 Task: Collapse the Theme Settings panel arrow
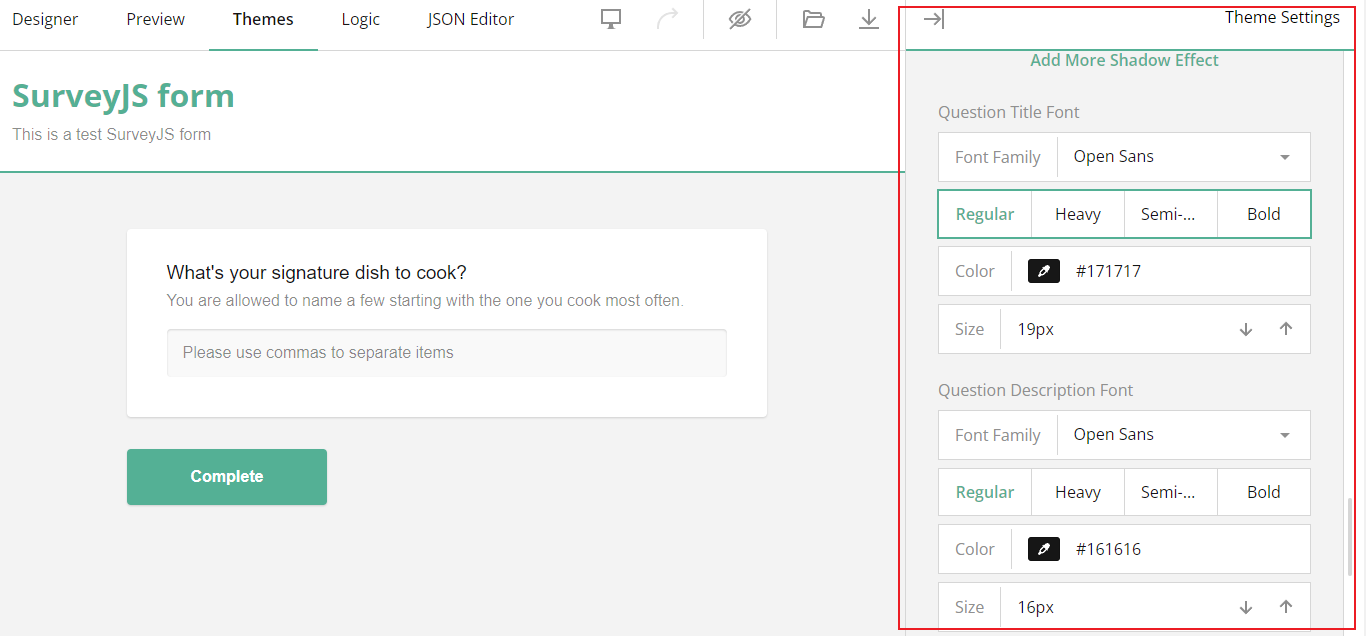click(933, 18)
